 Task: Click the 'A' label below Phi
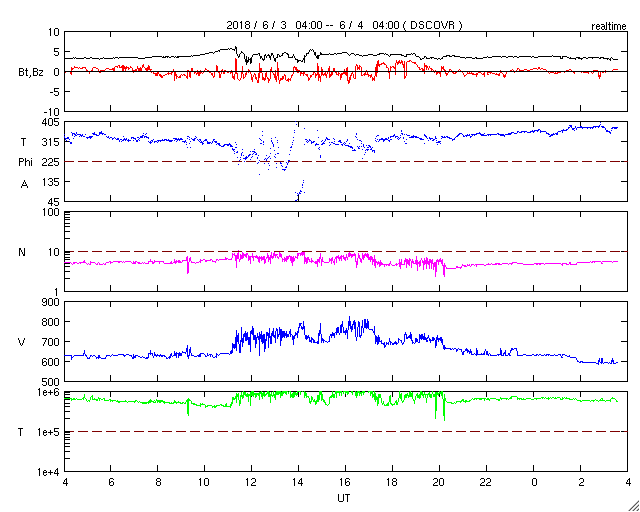click(x=24, y=185)
